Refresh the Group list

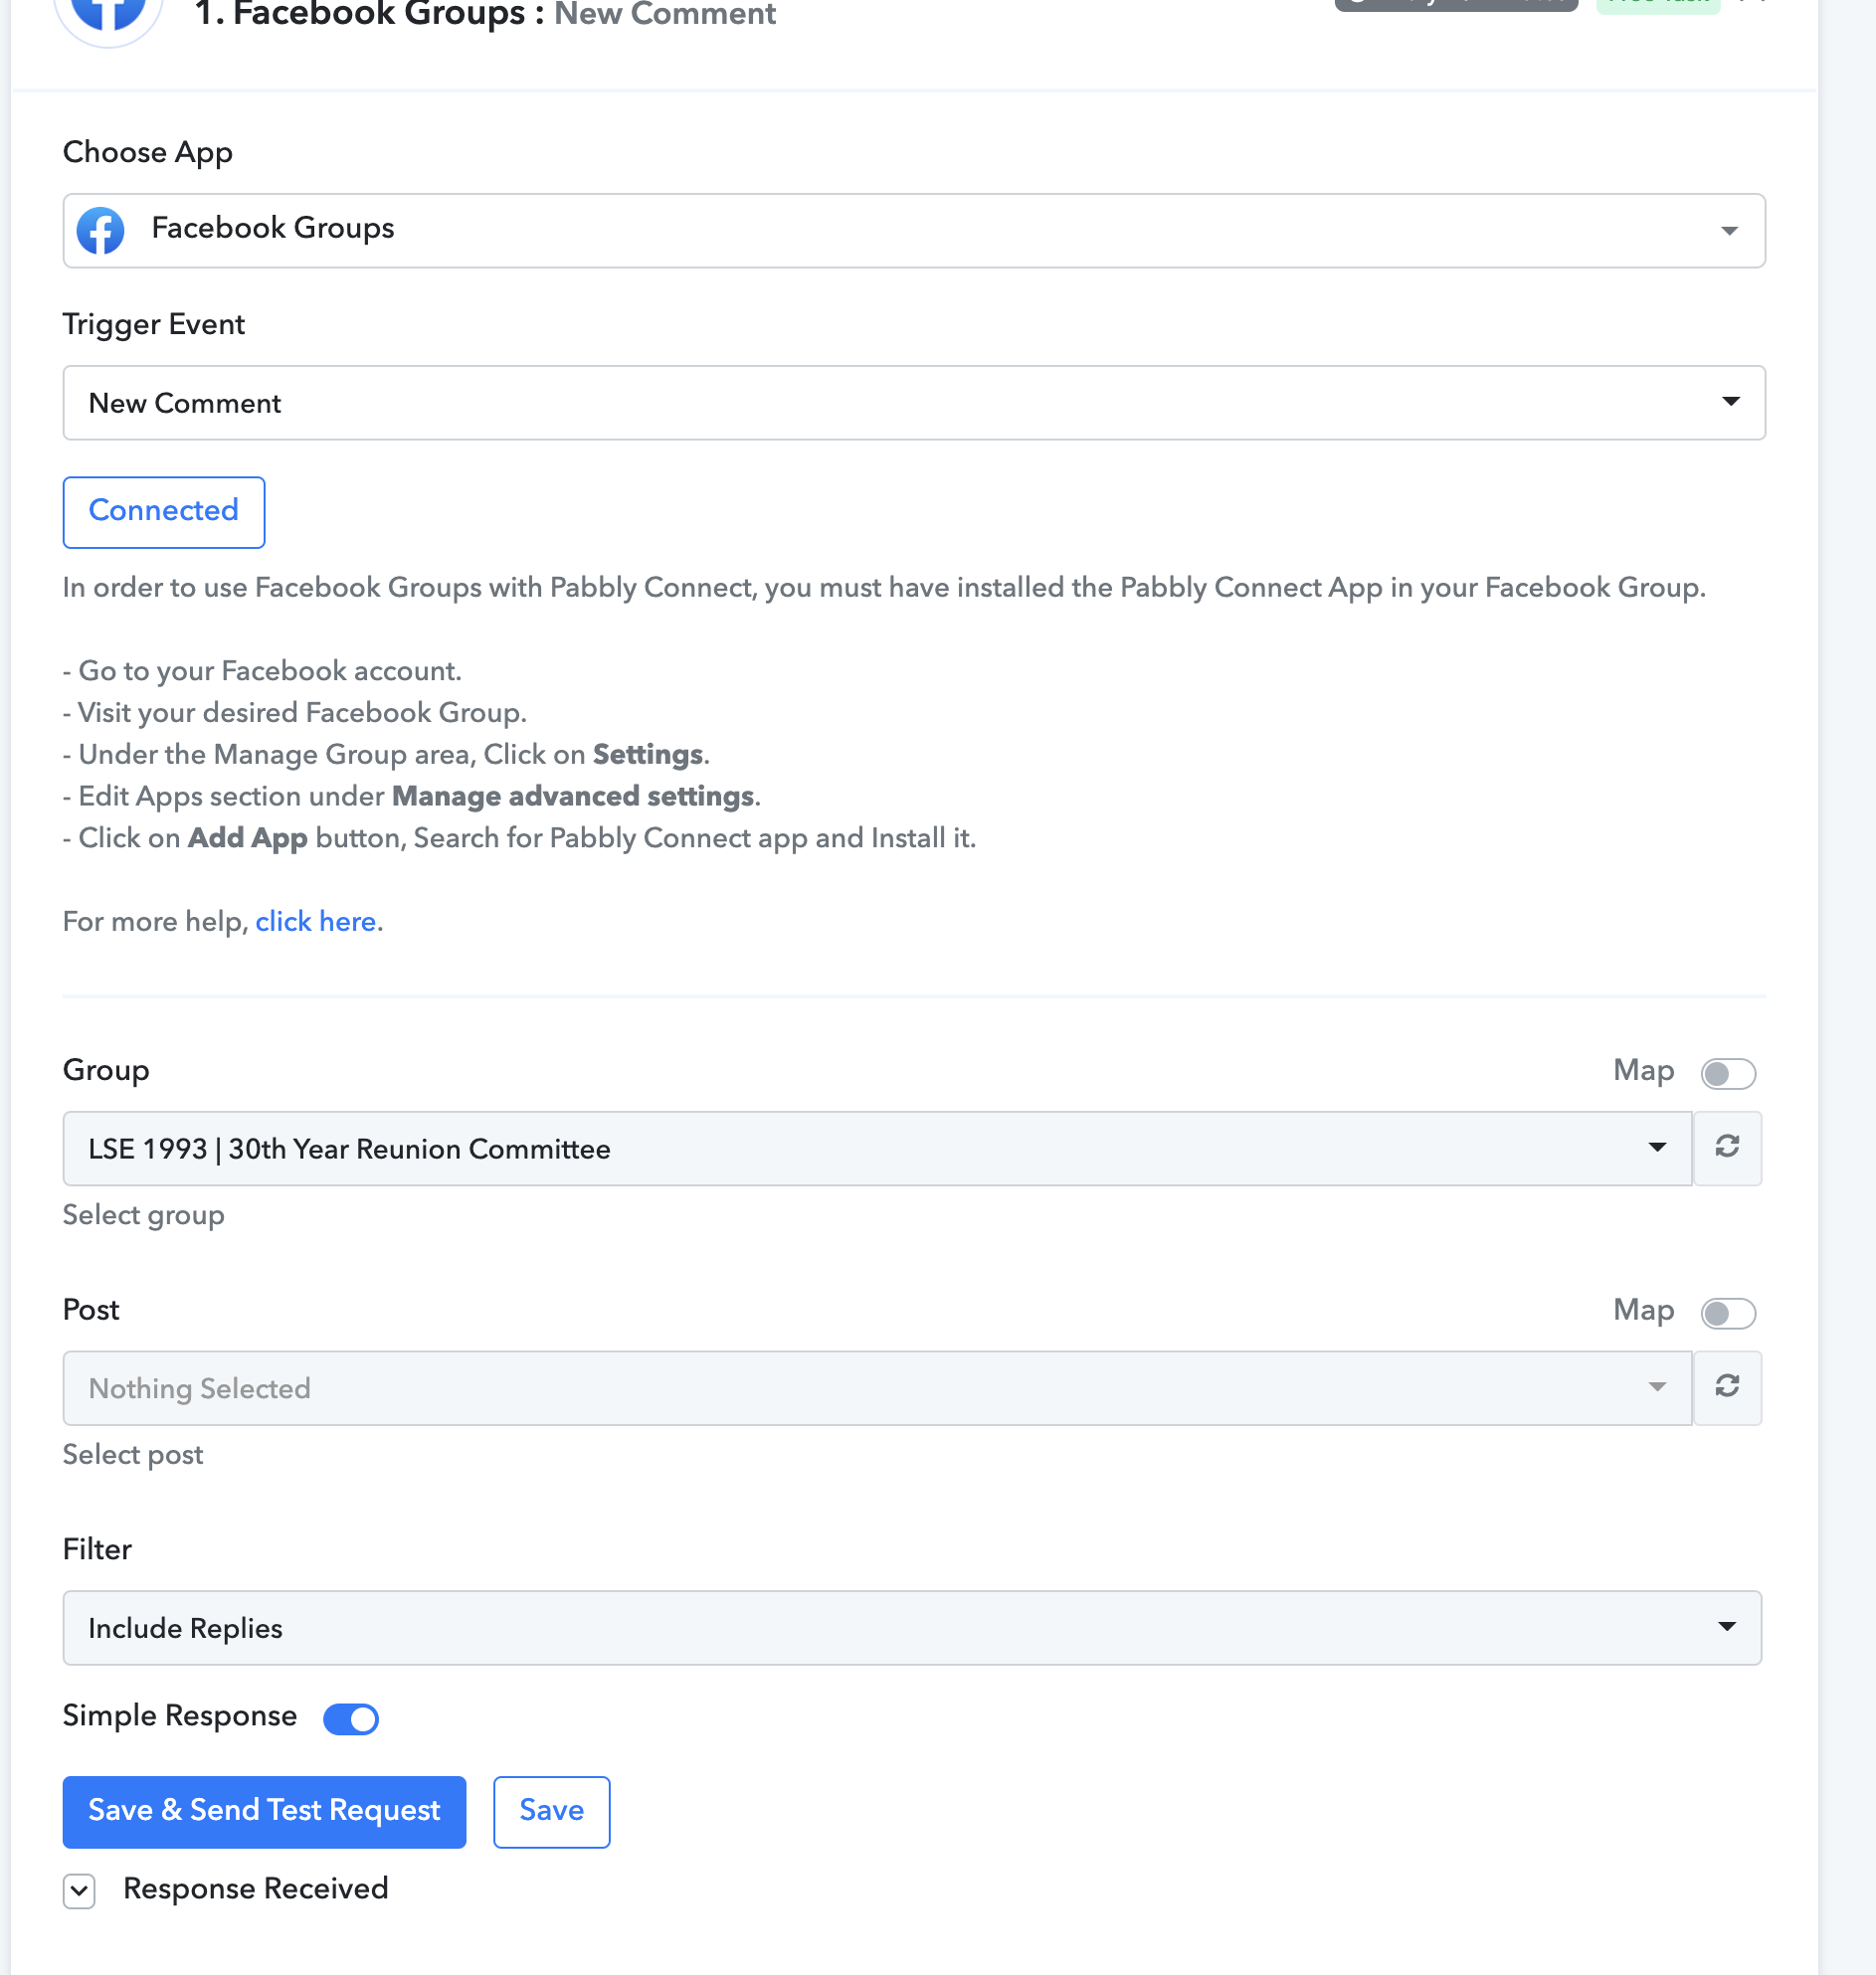click(x=1727, y=1148)
